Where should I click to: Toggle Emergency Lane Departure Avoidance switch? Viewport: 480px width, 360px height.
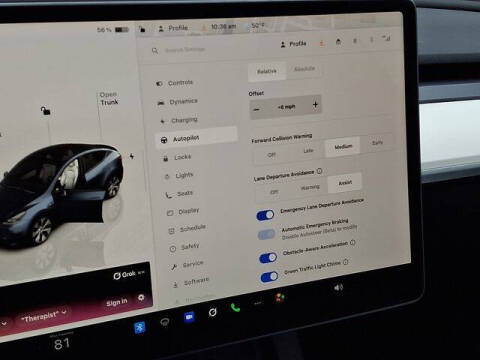tap(266, 215)
